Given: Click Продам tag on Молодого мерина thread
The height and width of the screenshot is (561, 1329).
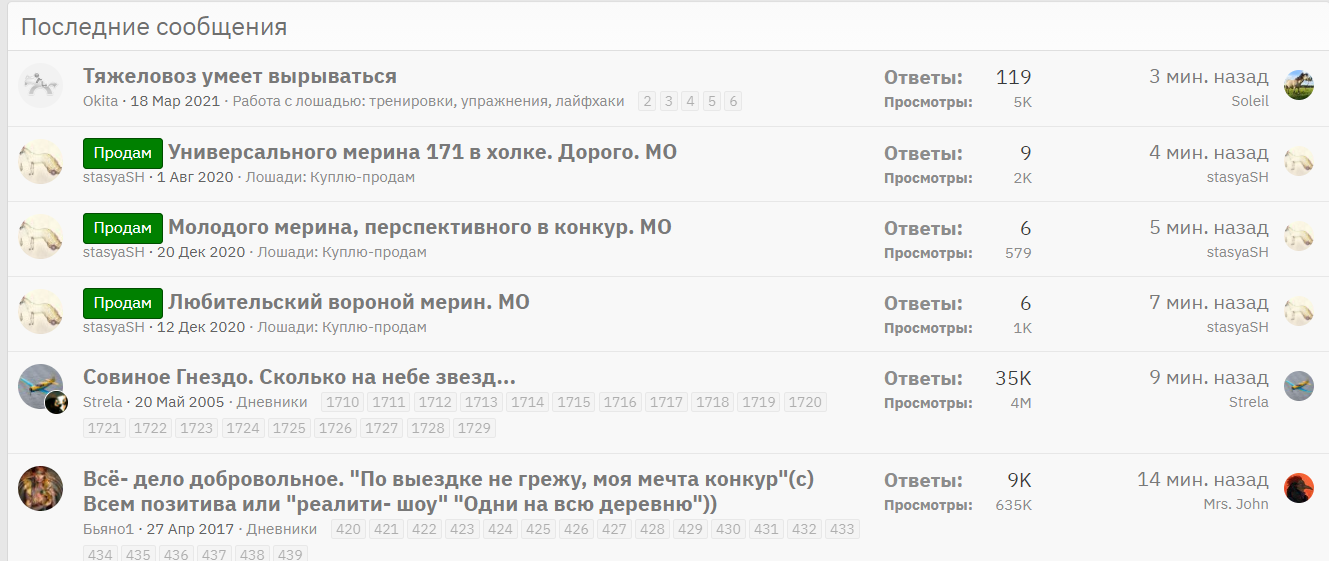Looking at the screenshot, I should (122, 228).
